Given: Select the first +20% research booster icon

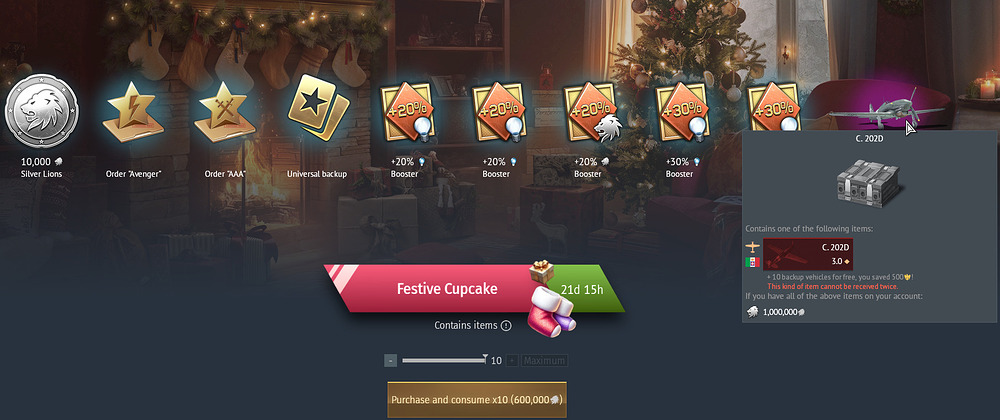Looking at the screenshot, I should [408, 112].
